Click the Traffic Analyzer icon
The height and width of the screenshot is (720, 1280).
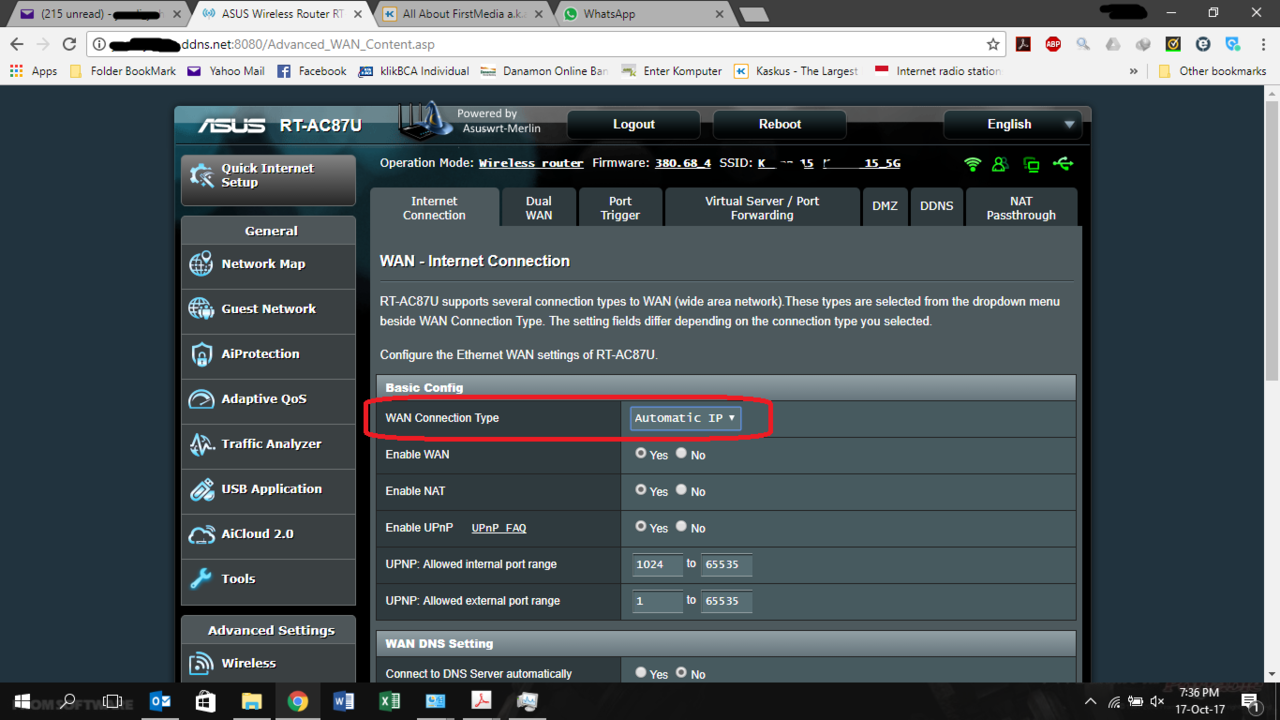201,444
